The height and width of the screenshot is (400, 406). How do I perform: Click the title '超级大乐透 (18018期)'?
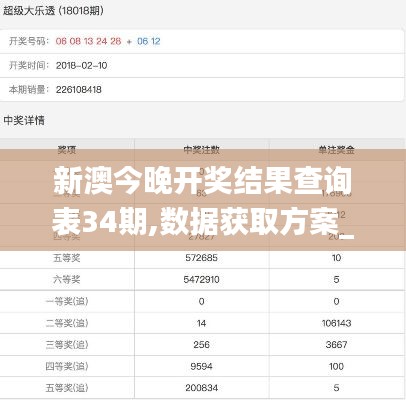tap(53, 11)
